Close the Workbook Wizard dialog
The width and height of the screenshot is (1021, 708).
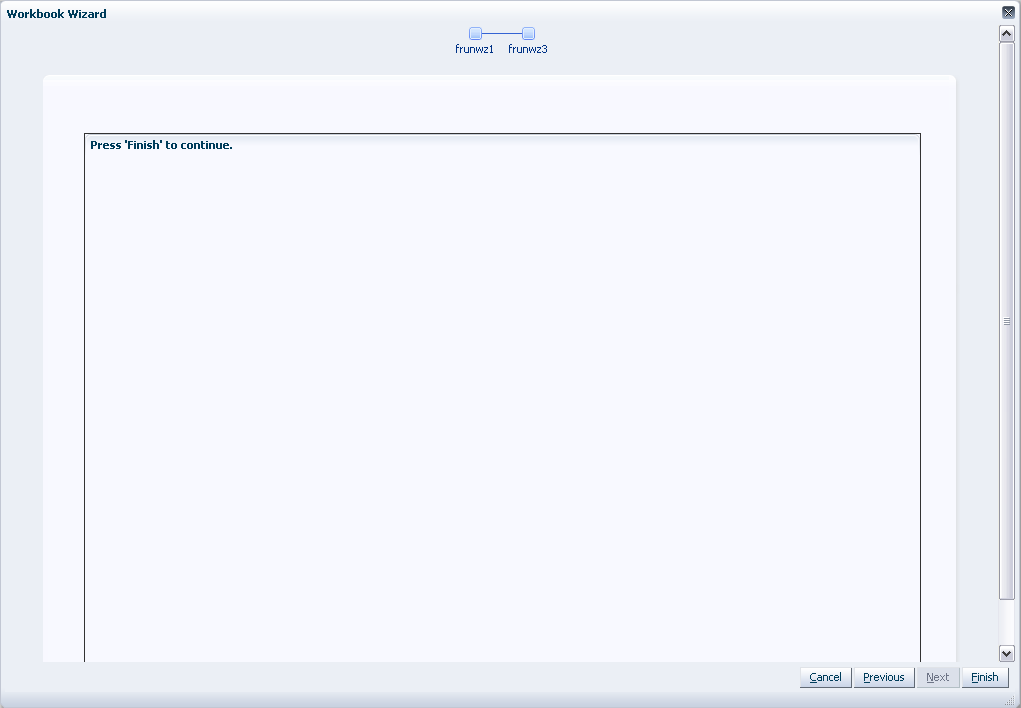tap(1008, 12)
